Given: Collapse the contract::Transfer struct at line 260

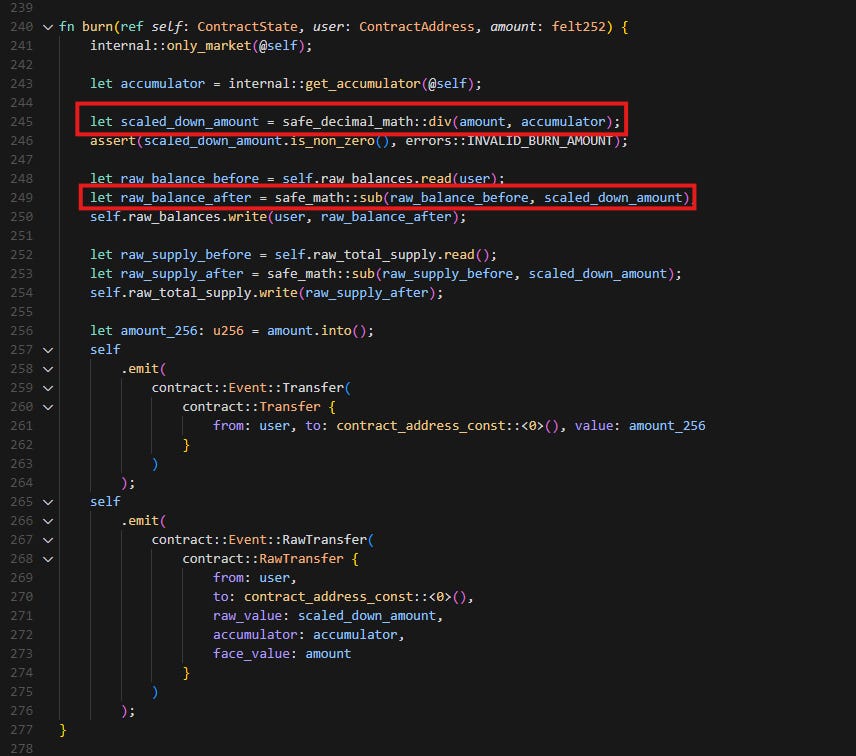Looking at the screenshot, I should 48,407.
